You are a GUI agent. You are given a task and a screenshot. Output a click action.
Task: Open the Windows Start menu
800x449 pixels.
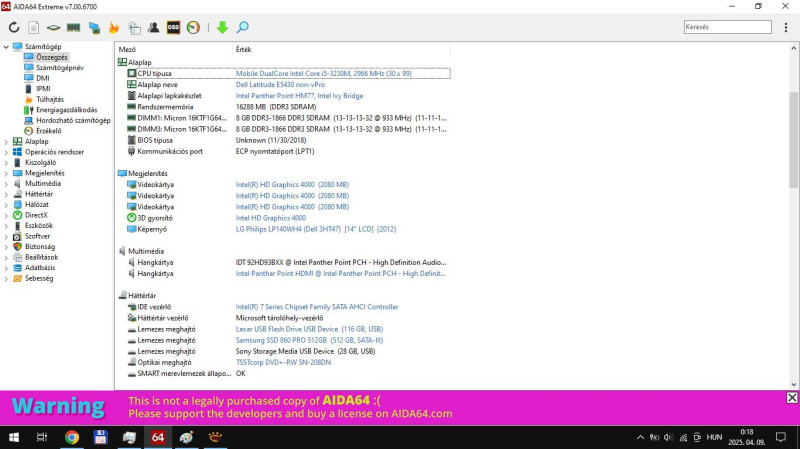point(14,437)
